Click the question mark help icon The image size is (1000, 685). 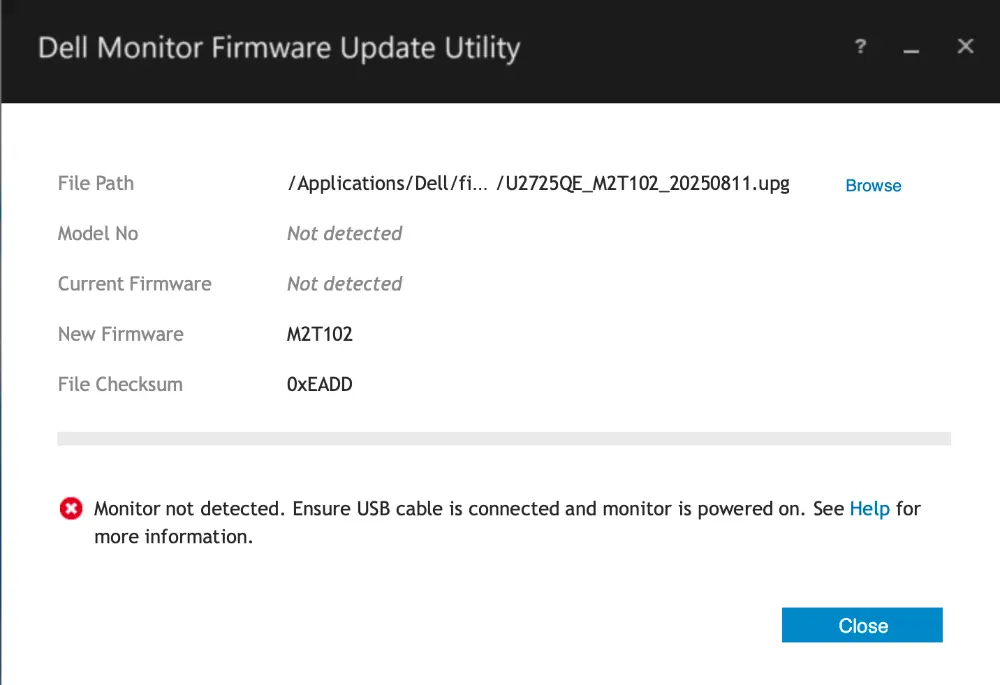[x=860, y=47]
